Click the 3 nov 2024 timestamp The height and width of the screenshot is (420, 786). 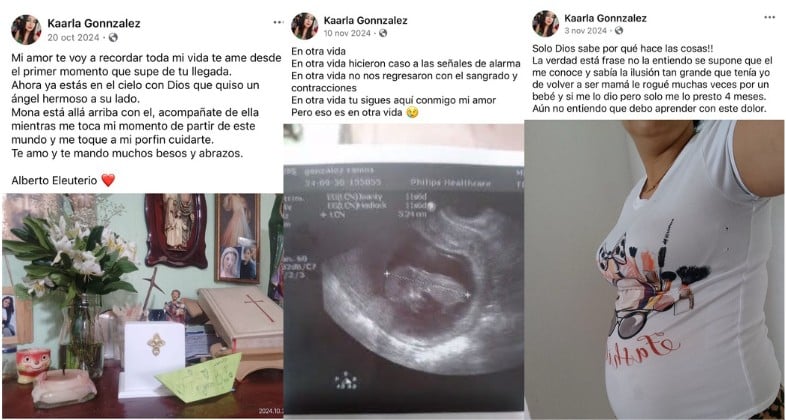(585, 31)
